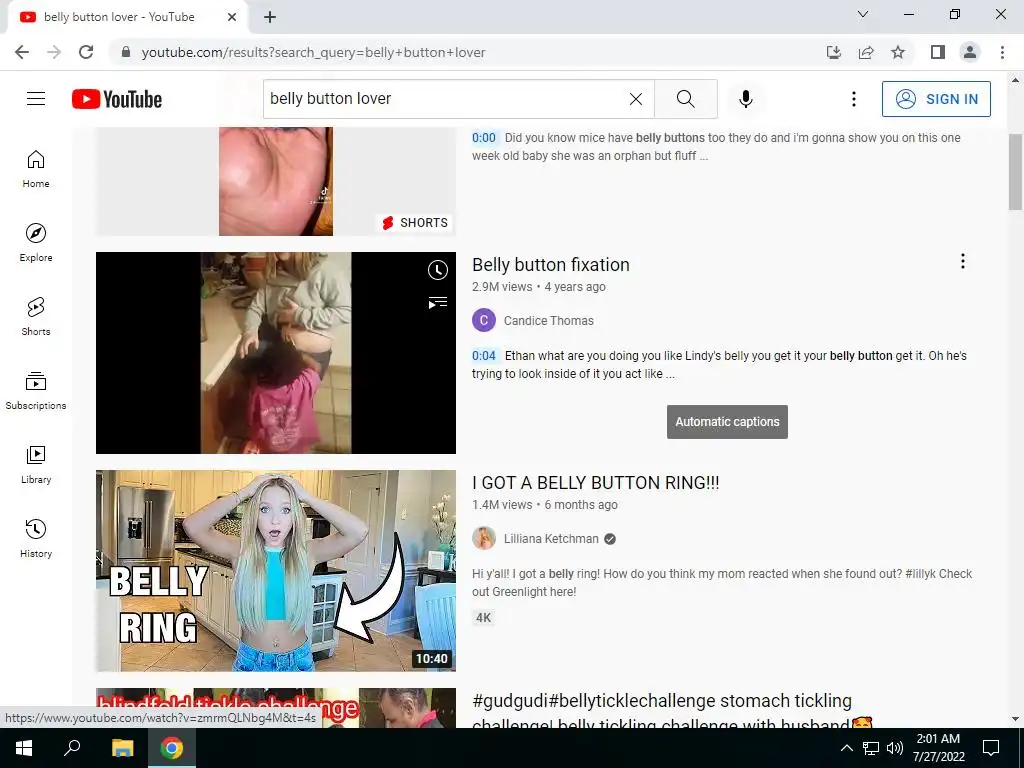Open File Explorer from taskbar
The image size is (1024, 768).
122,748
